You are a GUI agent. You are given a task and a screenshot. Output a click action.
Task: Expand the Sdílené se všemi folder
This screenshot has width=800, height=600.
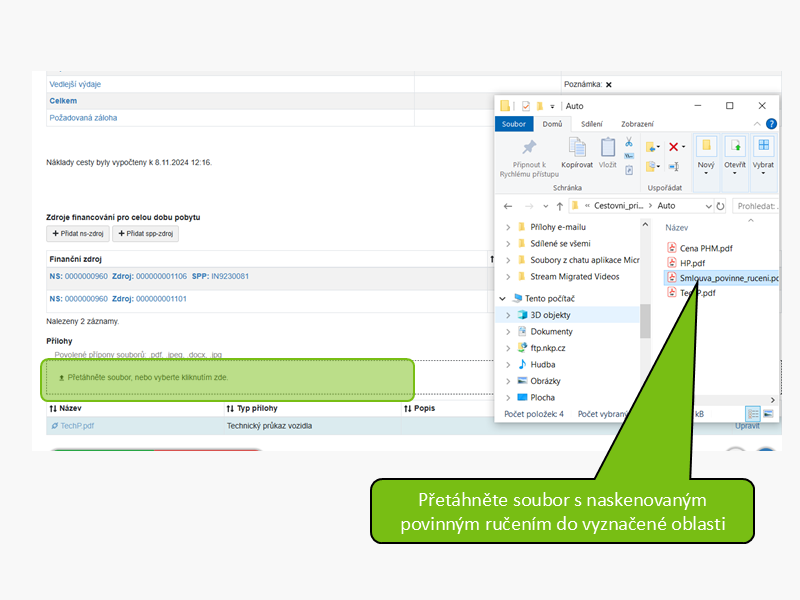[508, 244]
